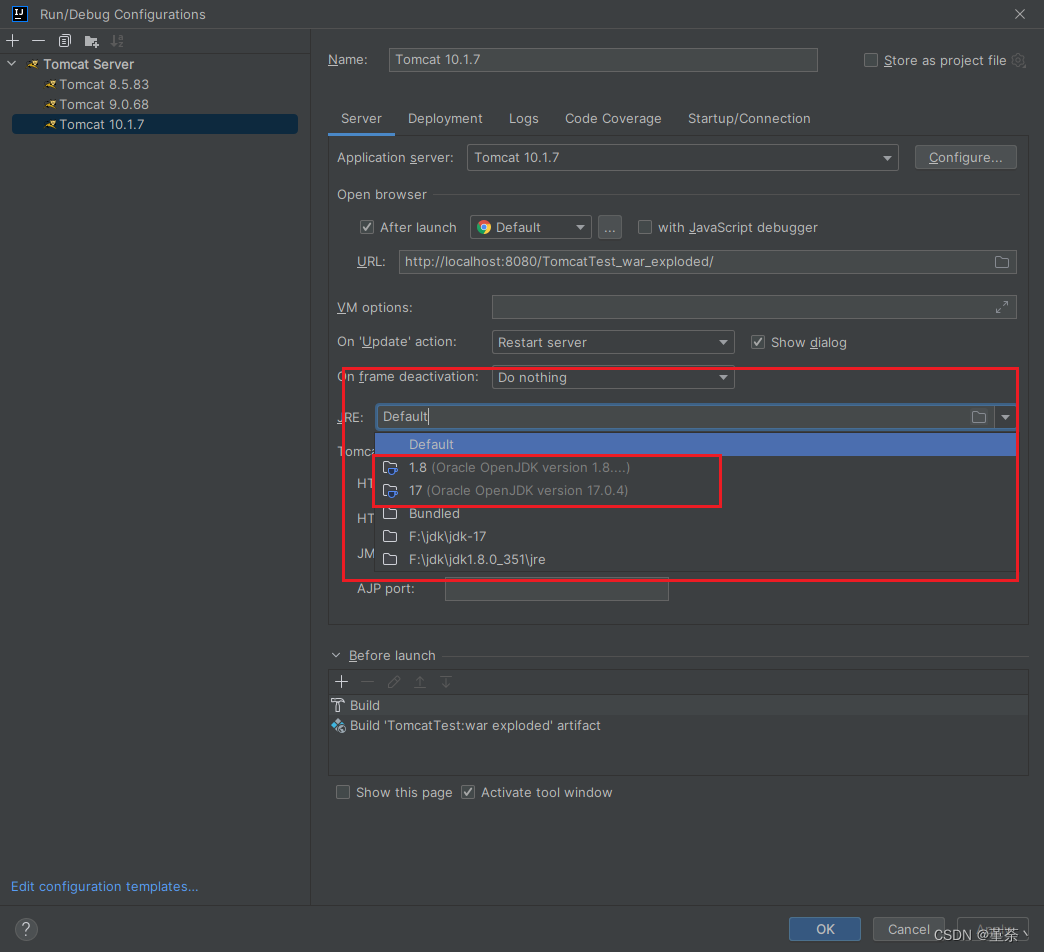1044x952 pixels.
Task: Choose F:\jdk\jdk1.8.0_351\jre option
Action: [x=695, y=560]
